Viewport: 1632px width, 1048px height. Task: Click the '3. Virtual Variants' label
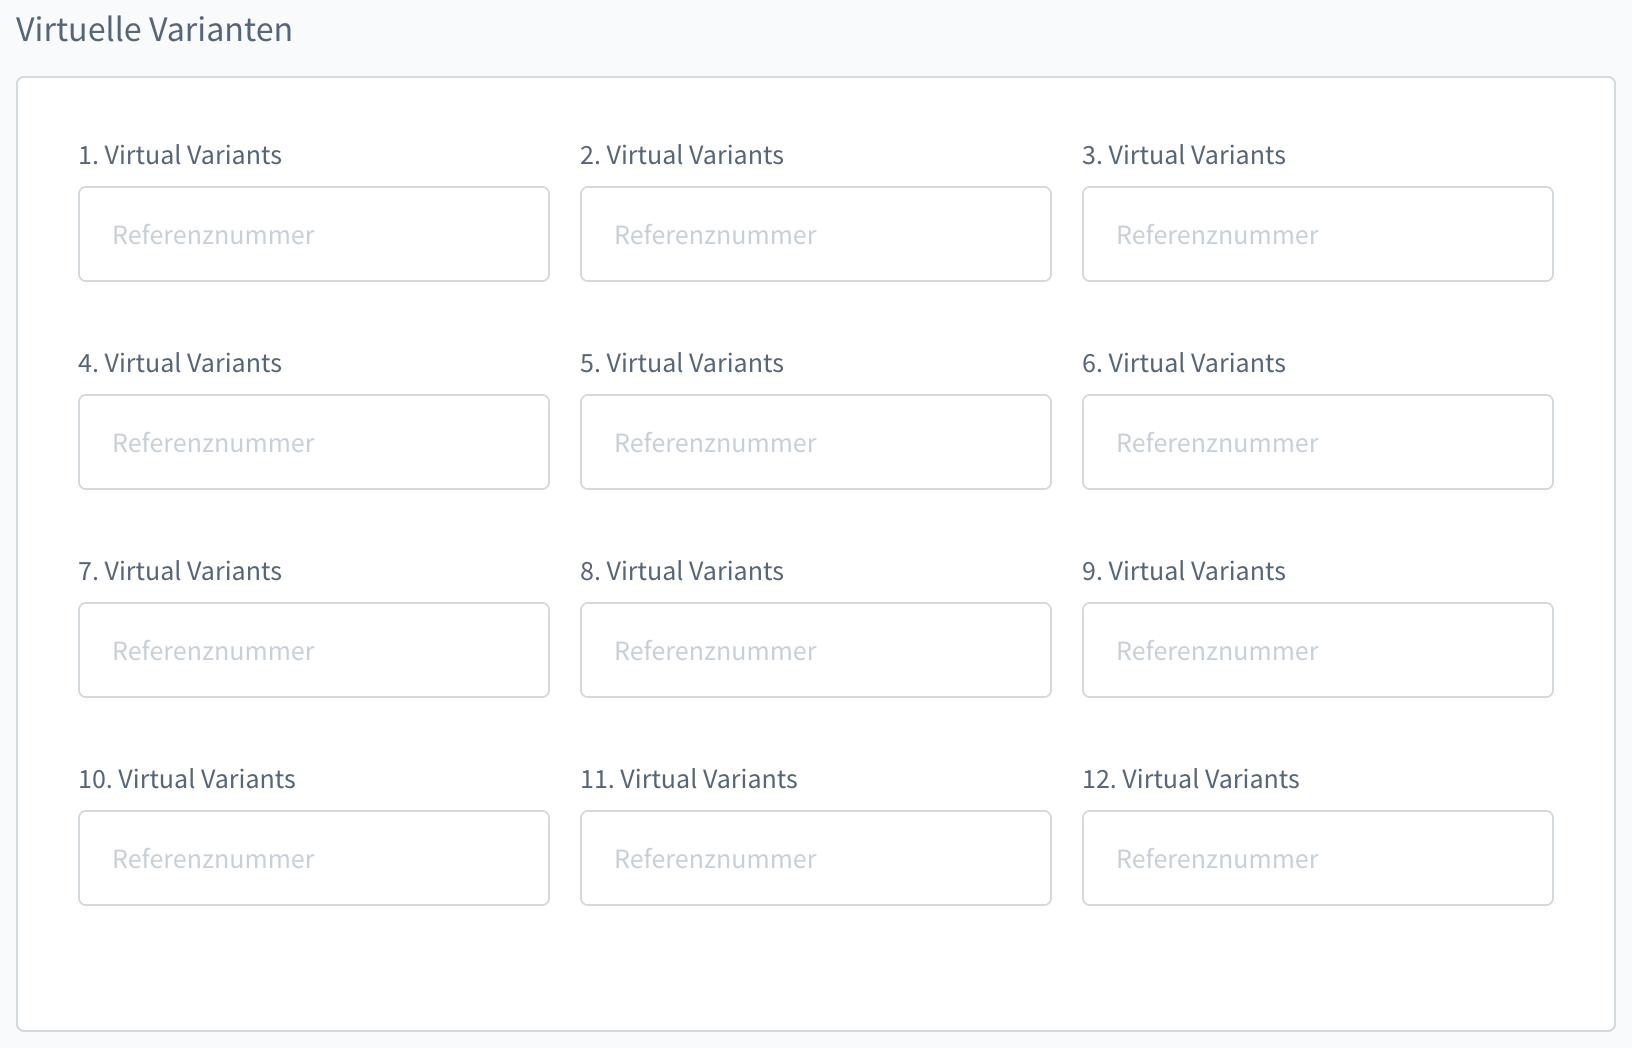(1184, 155)
